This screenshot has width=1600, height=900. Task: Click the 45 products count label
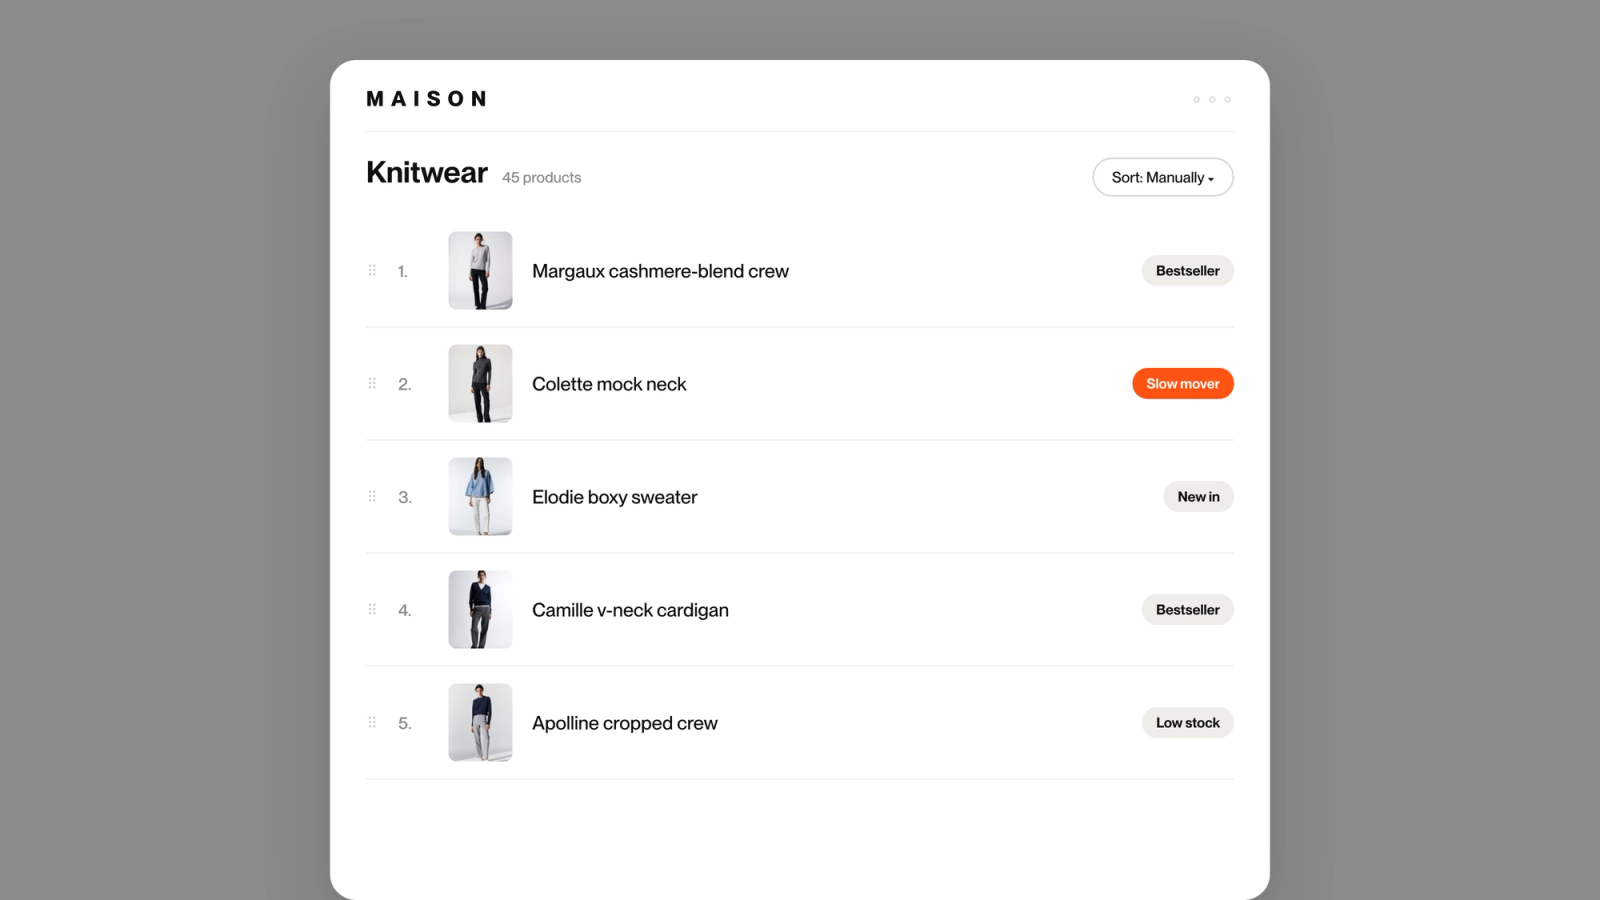pos(541,177)
